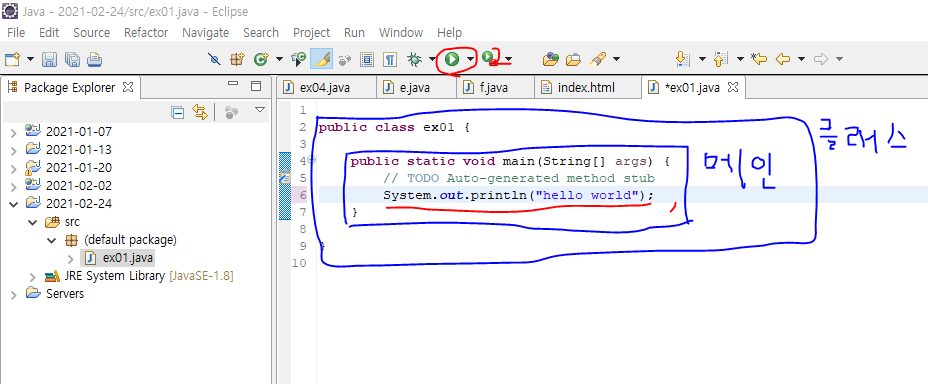This screenshot has width=928, height=384.
Task: Select the 2021-02-02 project
Action: point(78,185)
